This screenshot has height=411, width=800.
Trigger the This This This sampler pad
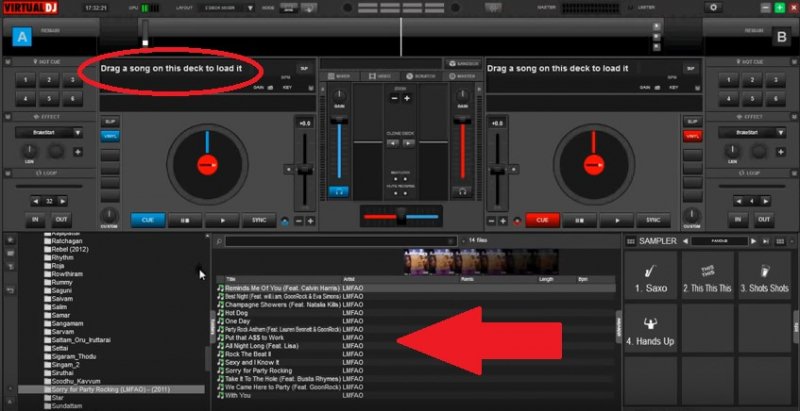point(707,276)
